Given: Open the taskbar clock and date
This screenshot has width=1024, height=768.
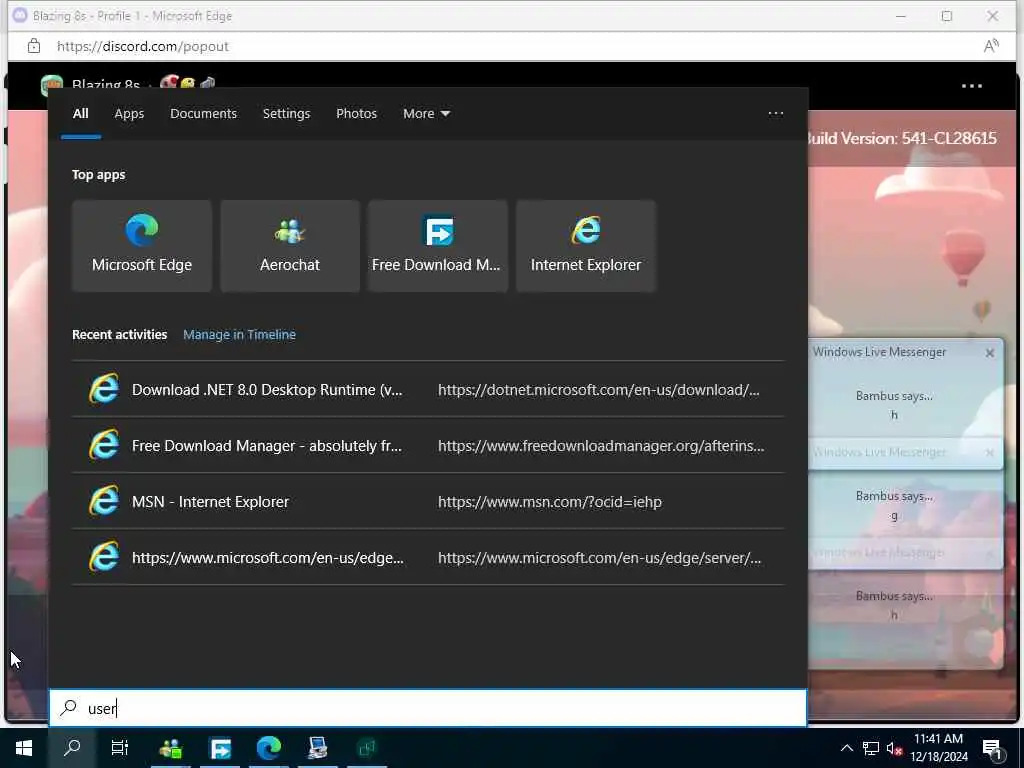Looking at the screenshot, I should (938, 748).
